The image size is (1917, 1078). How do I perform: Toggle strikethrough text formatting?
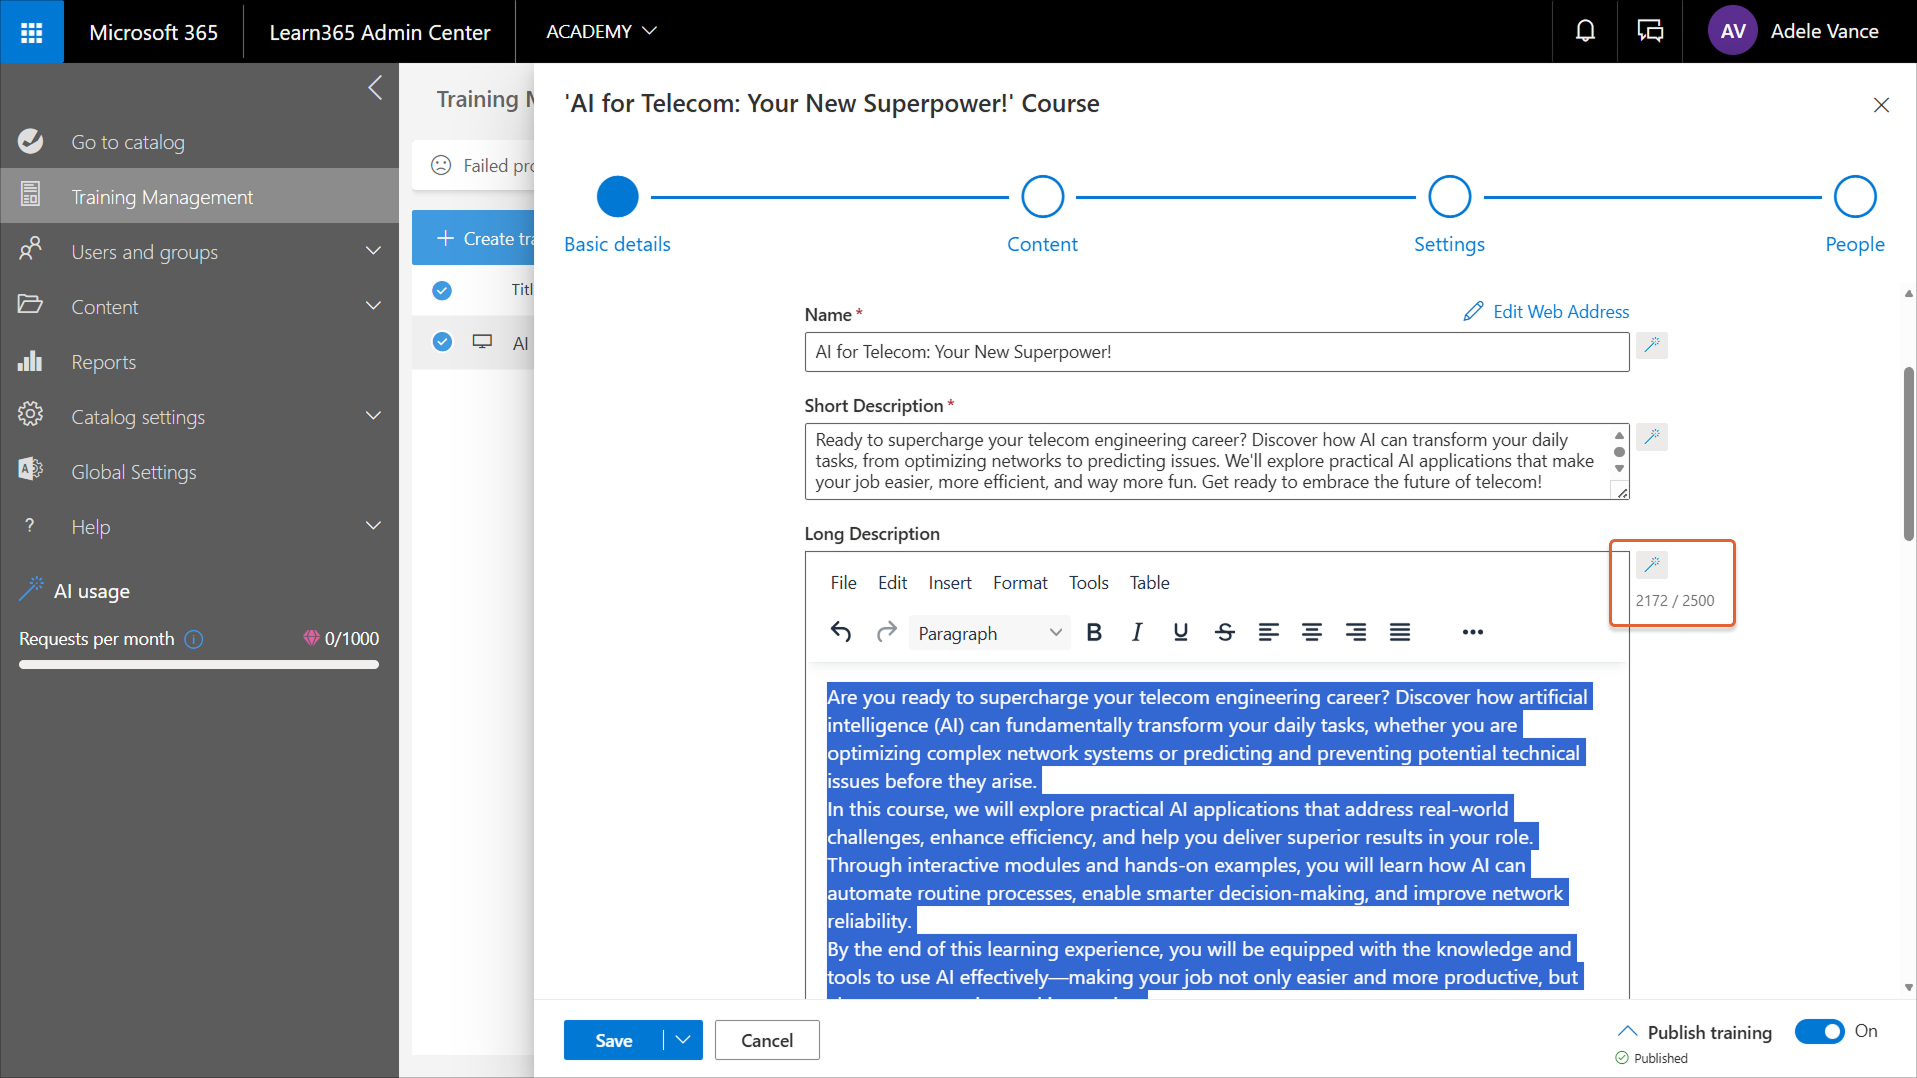pyautogui.click(x=1224, y=632)
